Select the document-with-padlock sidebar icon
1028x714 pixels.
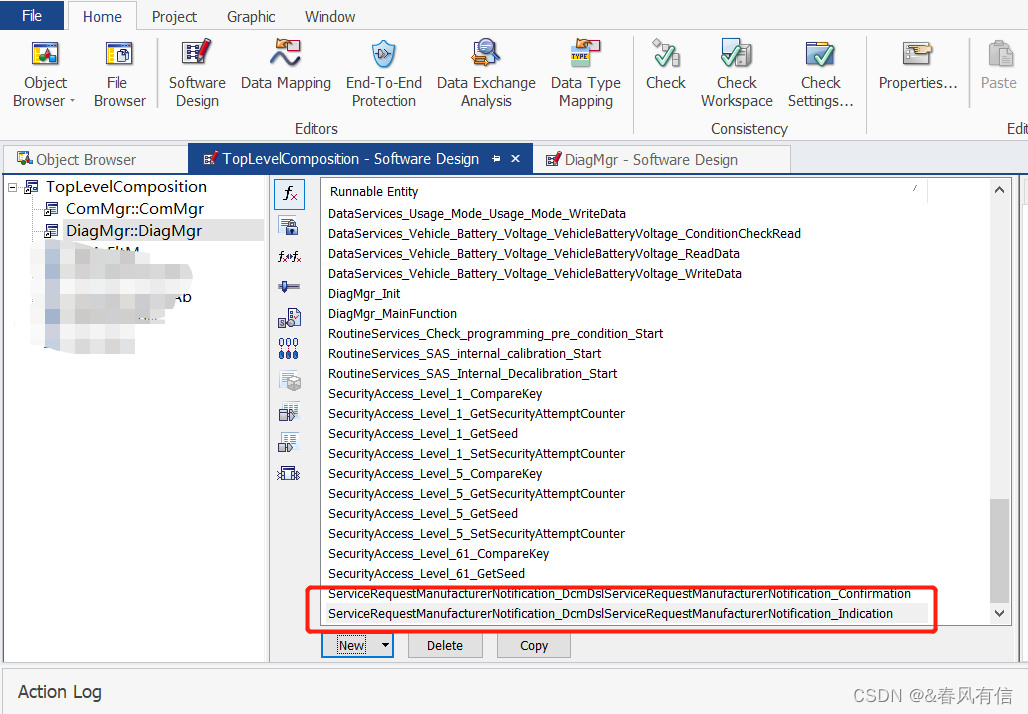click(x=288, y=226)
